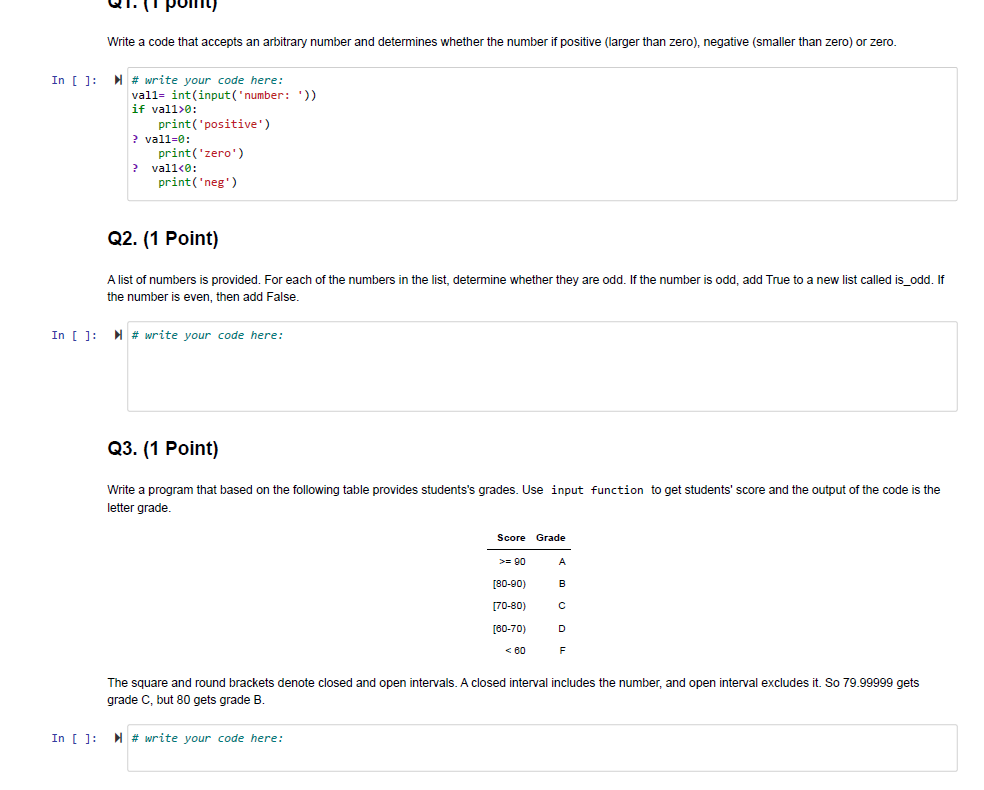Viewport: 984px width, 790px height.
Task: Click the run icon beside the Q1 code cell
Action: [117, 80]
